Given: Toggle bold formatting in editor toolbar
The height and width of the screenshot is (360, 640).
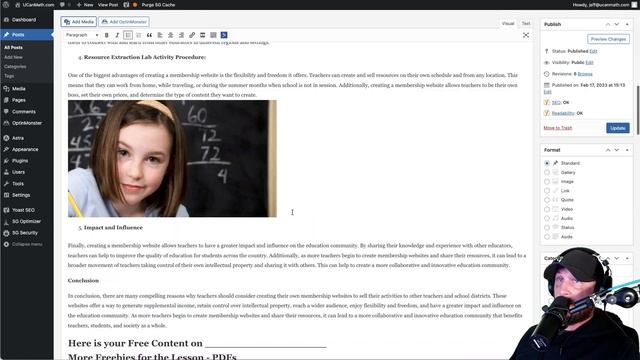Looking at the screenshot, I should [x=107, y=35].
